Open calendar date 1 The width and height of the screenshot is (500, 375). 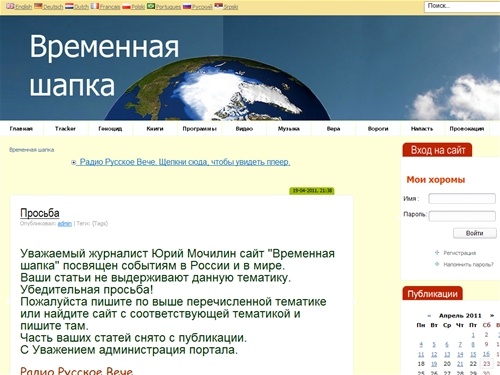(x=473, y=335)
